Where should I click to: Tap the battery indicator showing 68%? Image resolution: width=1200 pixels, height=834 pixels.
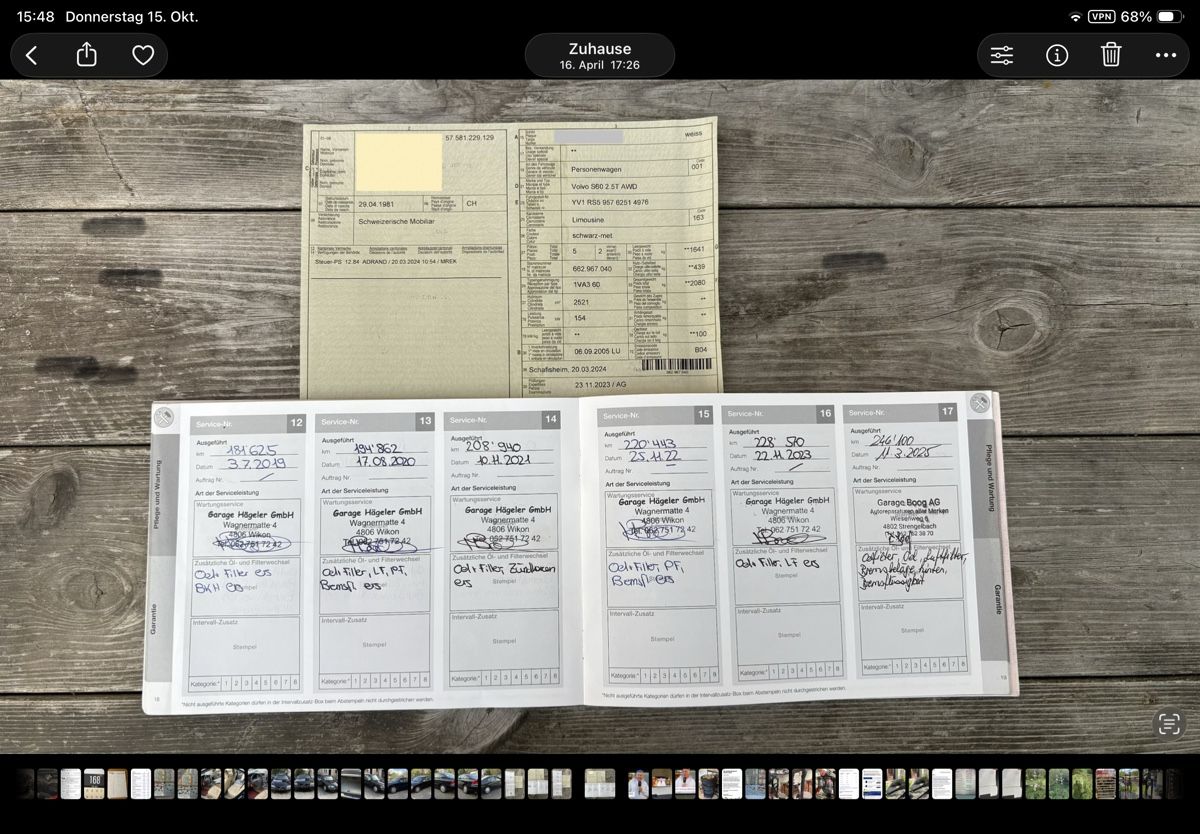pyautogui.click(x=1152, y=17)
